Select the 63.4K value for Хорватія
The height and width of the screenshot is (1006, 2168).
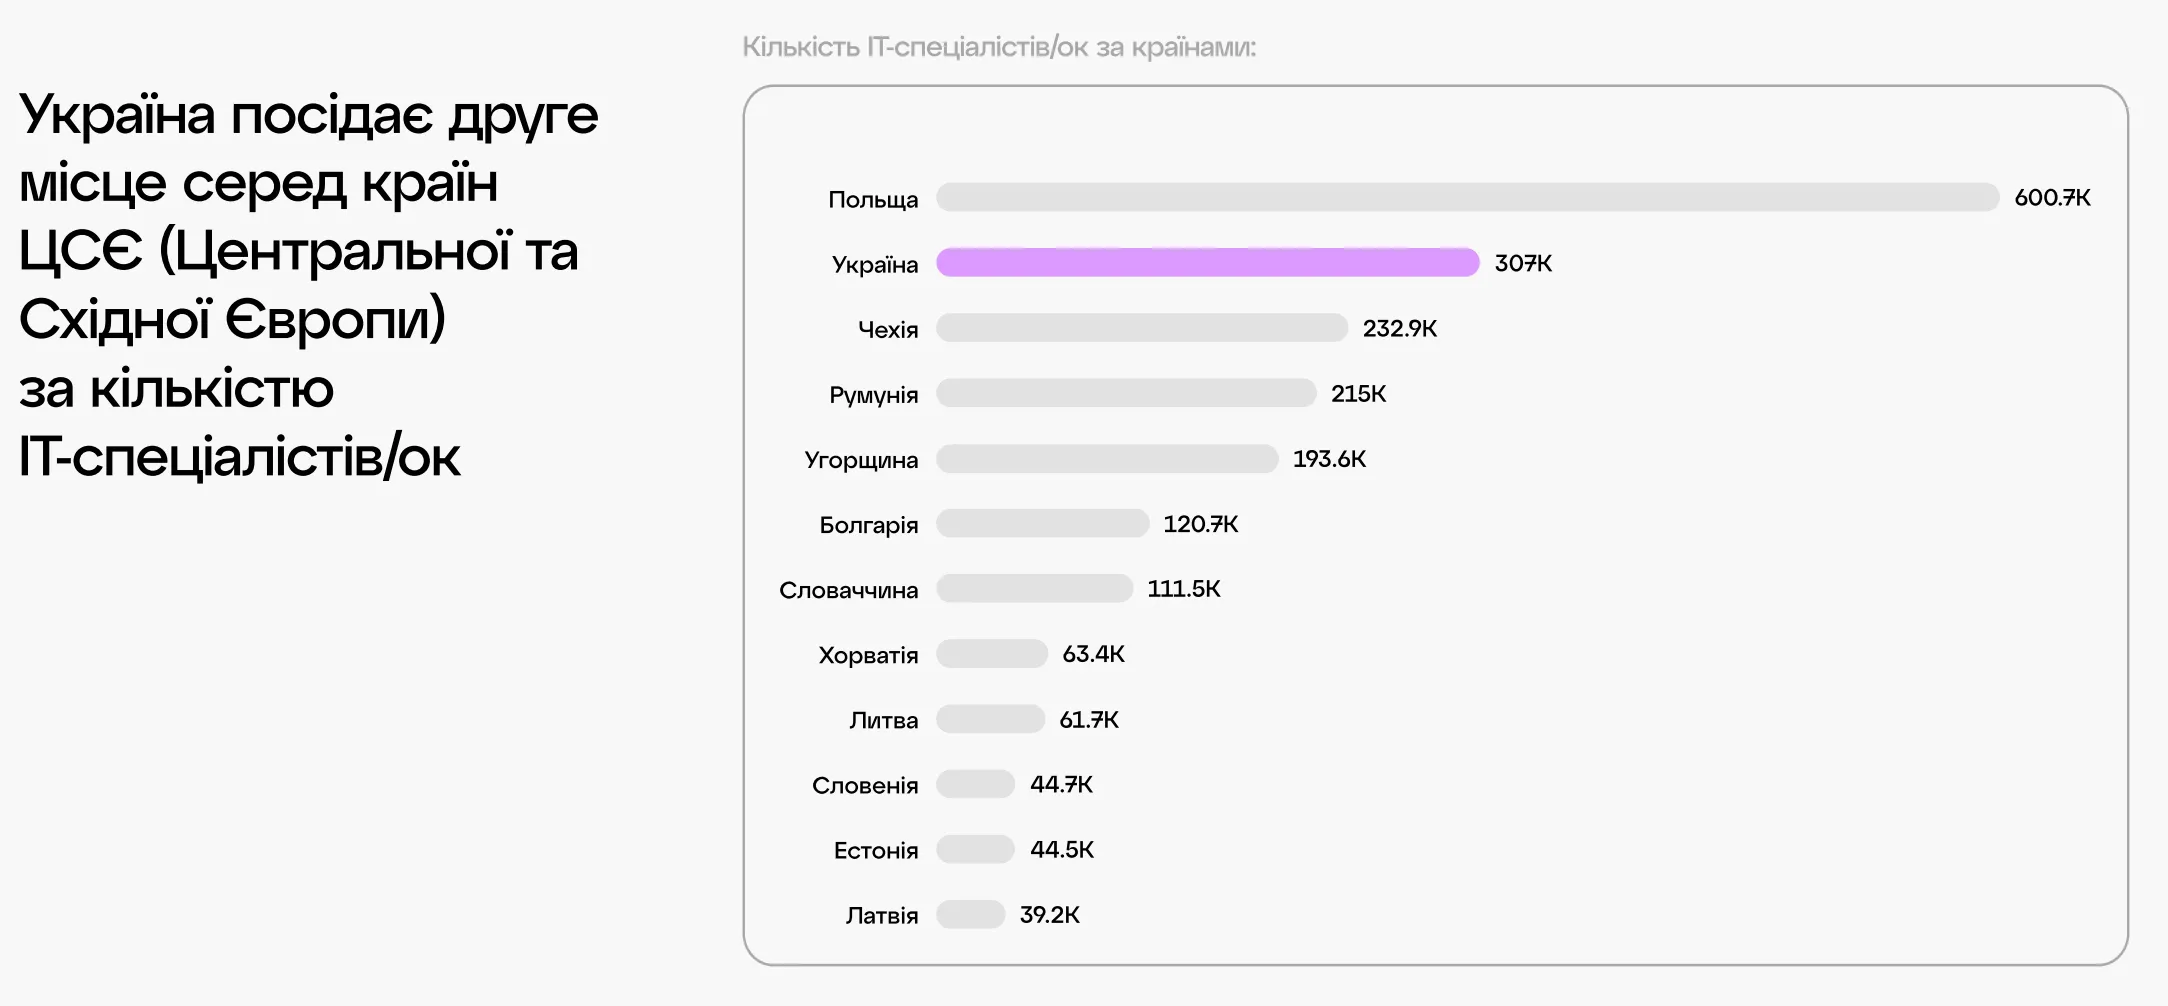[x=1093, y=654]
